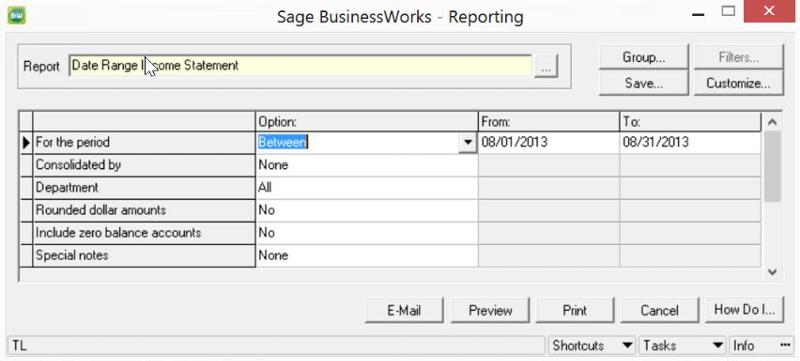
Task: Click Rounded dollar amounts value 'No'
Action: click(367, 210)
